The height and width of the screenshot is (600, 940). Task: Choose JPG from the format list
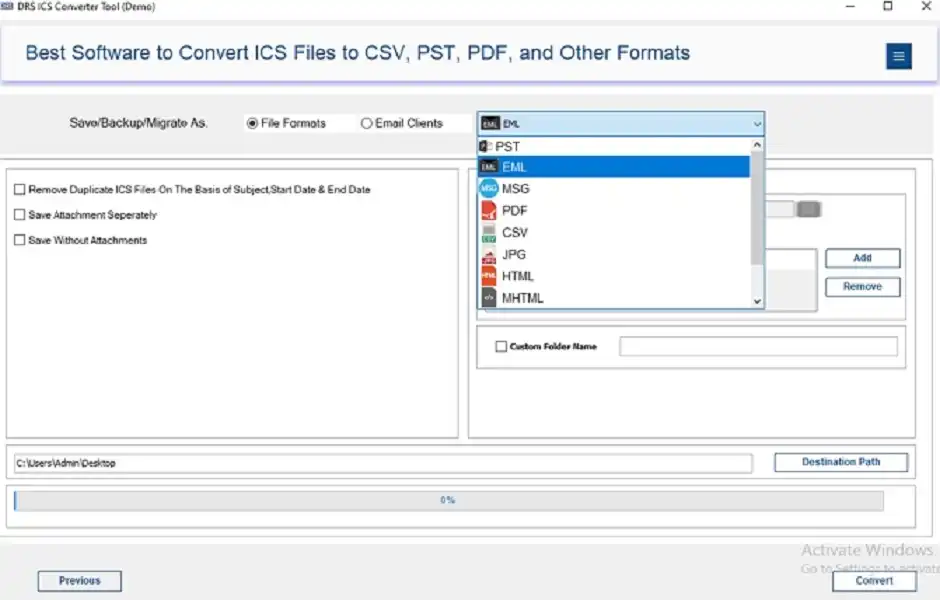614,255
